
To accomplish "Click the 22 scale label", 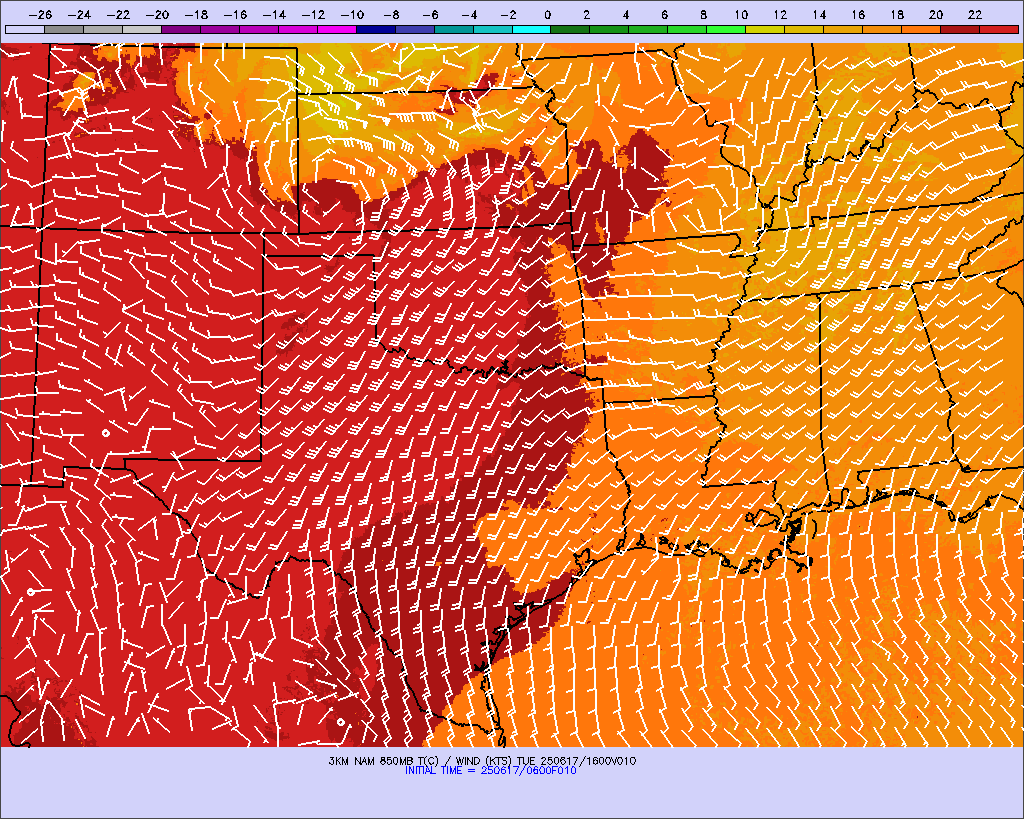I will [974, 14].
